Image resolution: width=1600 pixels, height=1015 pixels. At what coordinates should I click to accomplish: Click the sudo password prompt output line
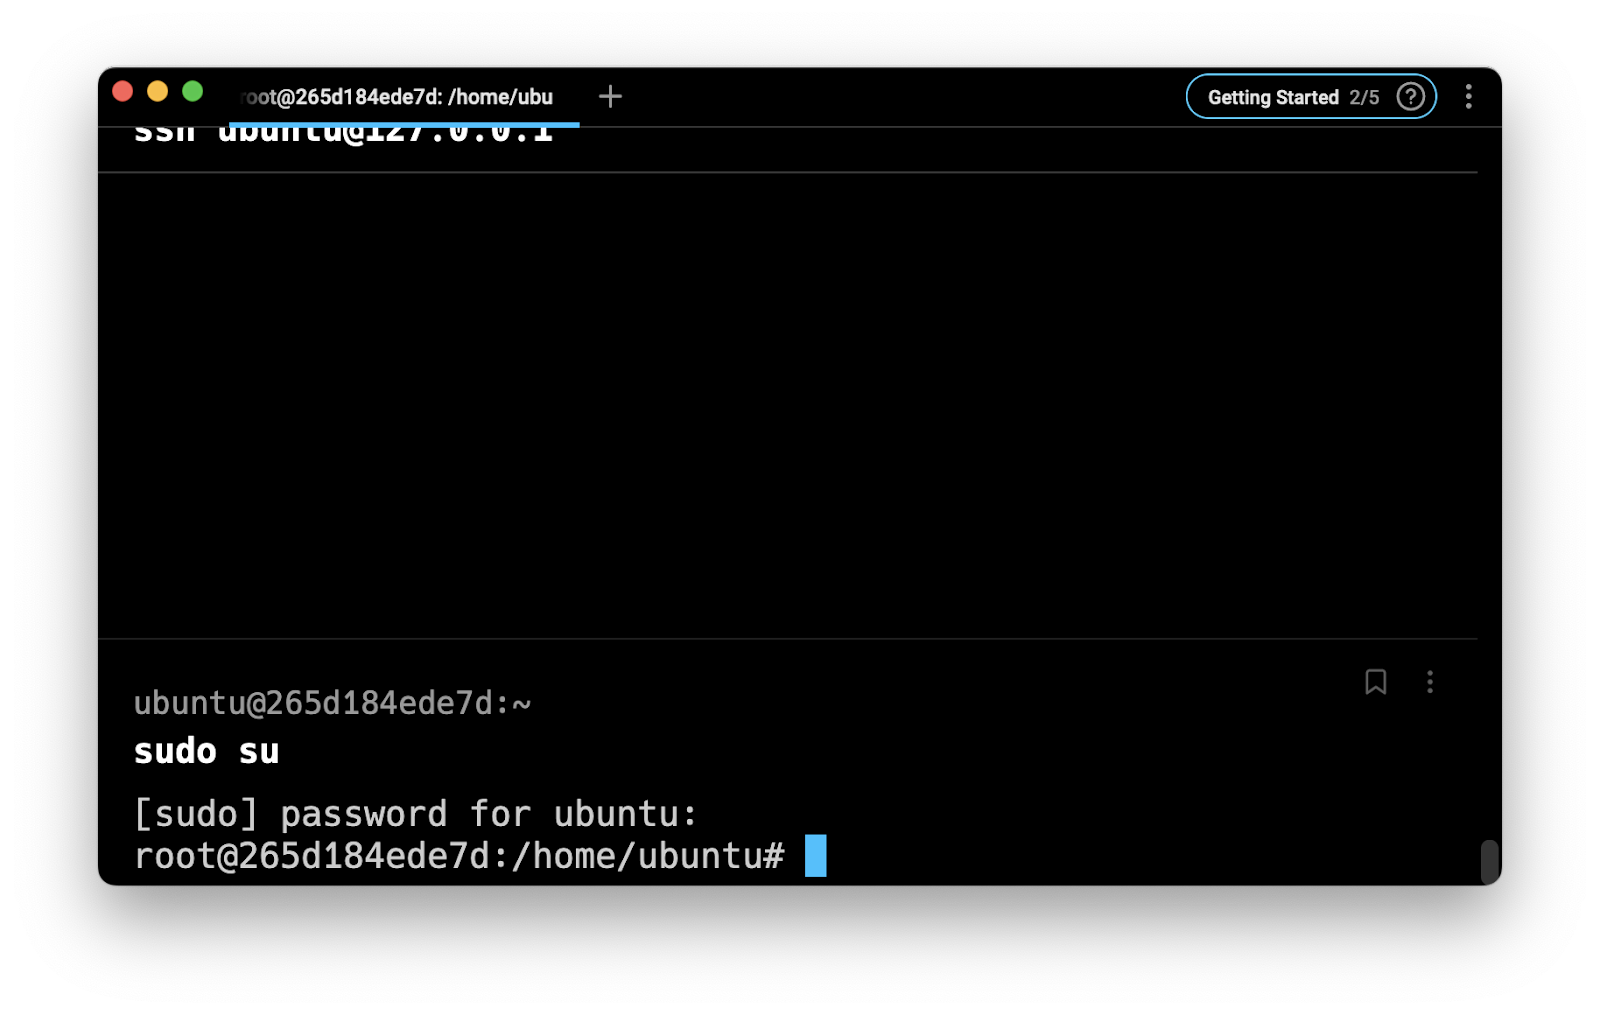pos(415,814)
